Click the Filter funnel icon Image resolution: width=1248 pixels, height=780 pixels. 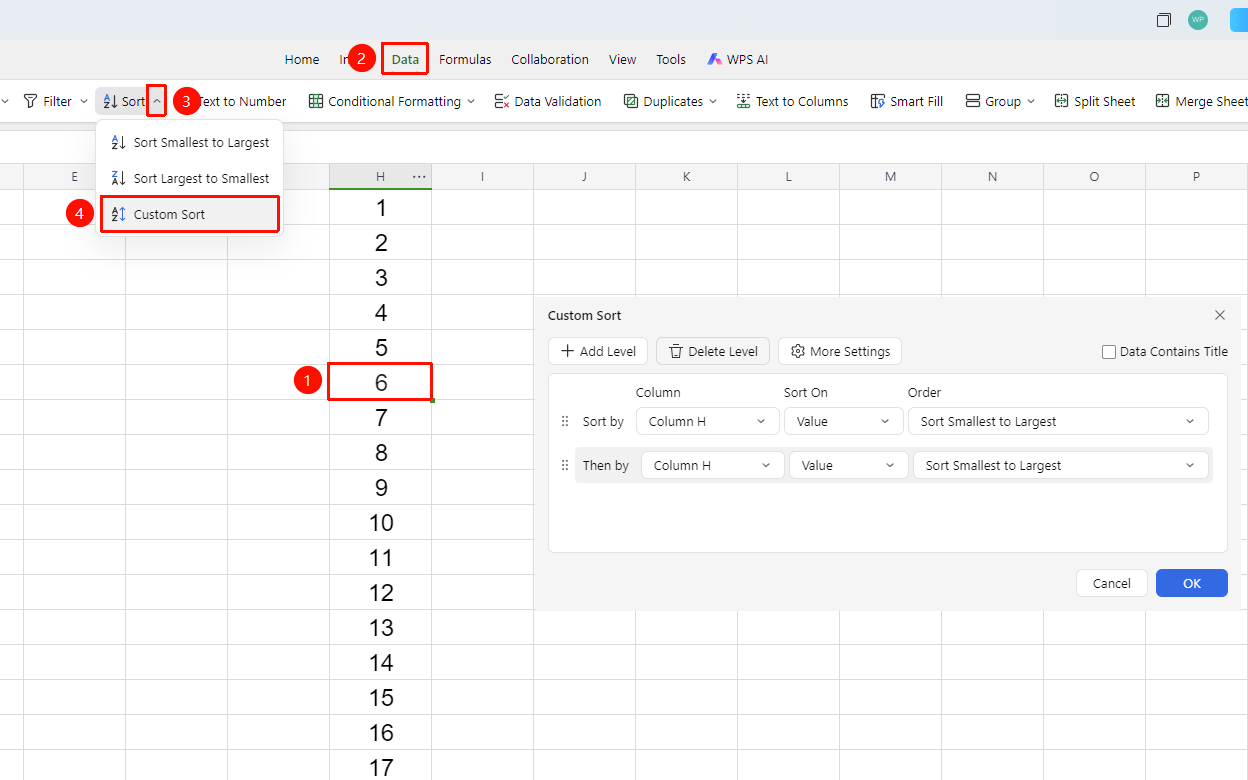pos(30,101)
